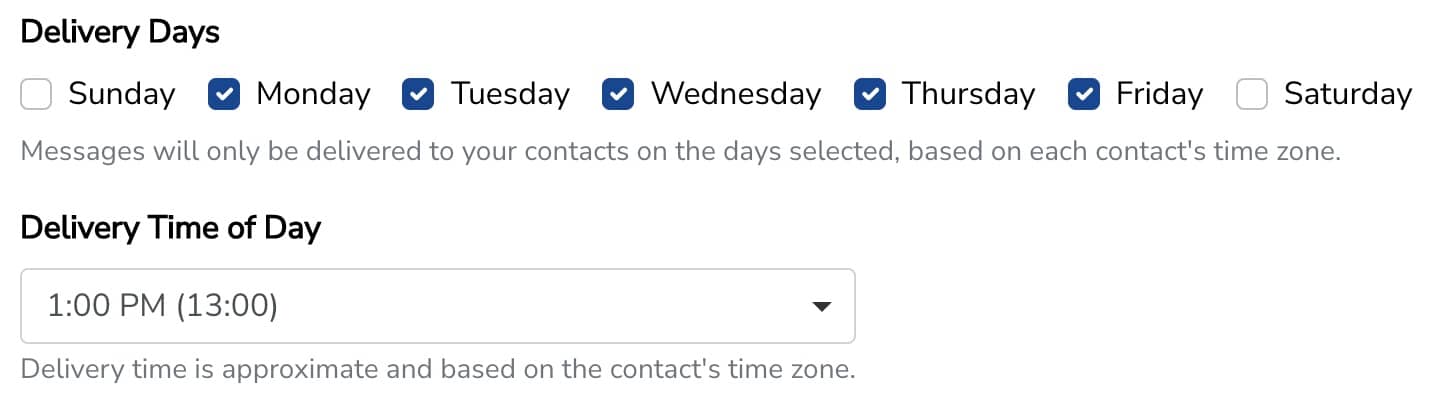
Task: Click the Delivery Time of Day heading
Action: tap(170, 228)
